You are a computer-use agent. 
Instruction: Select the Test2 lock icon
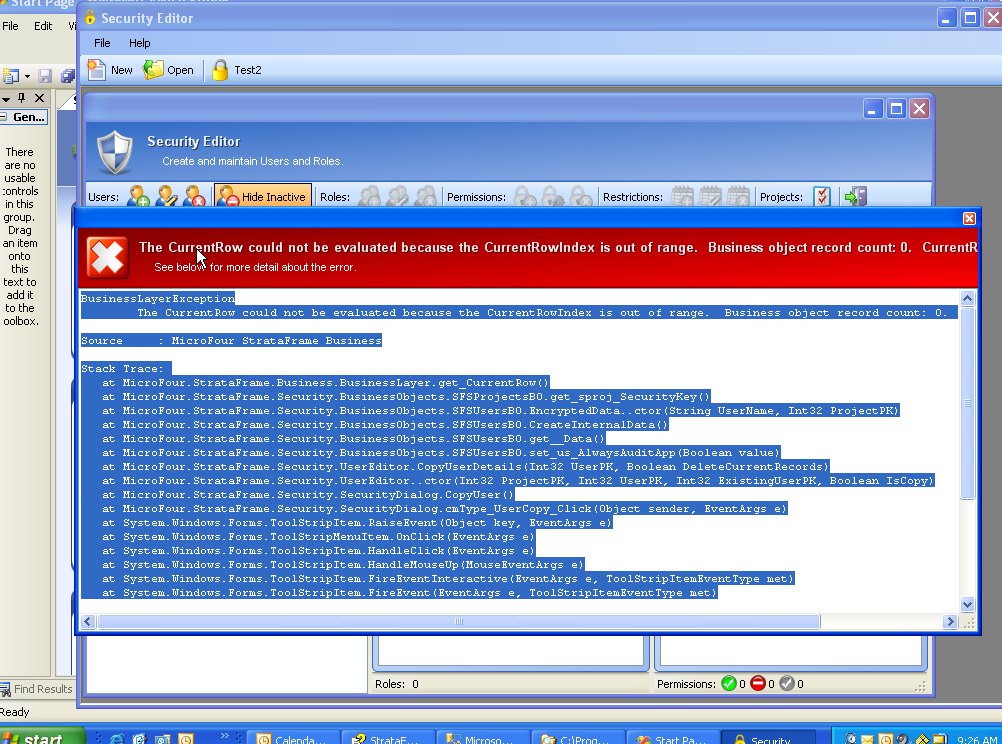pos(220,70)
